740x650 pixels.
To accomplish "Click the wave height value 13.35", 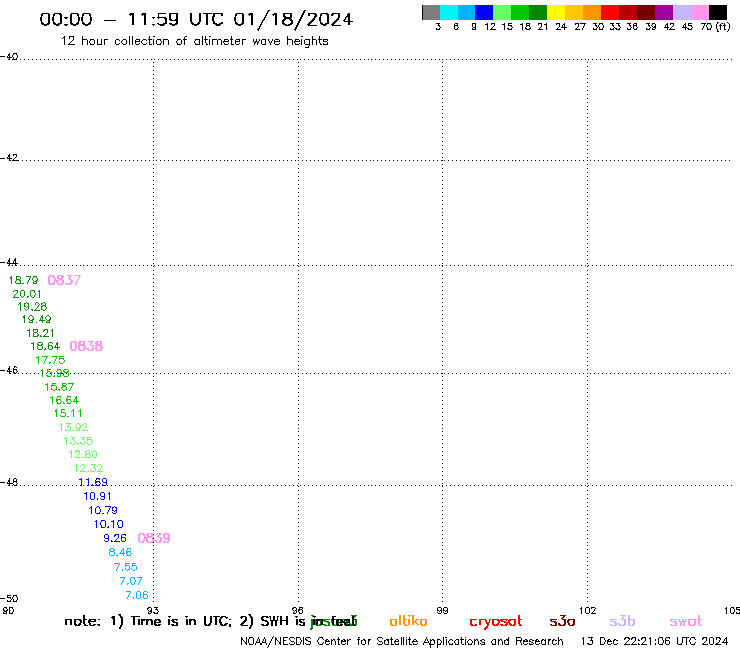I will [78, 441].
